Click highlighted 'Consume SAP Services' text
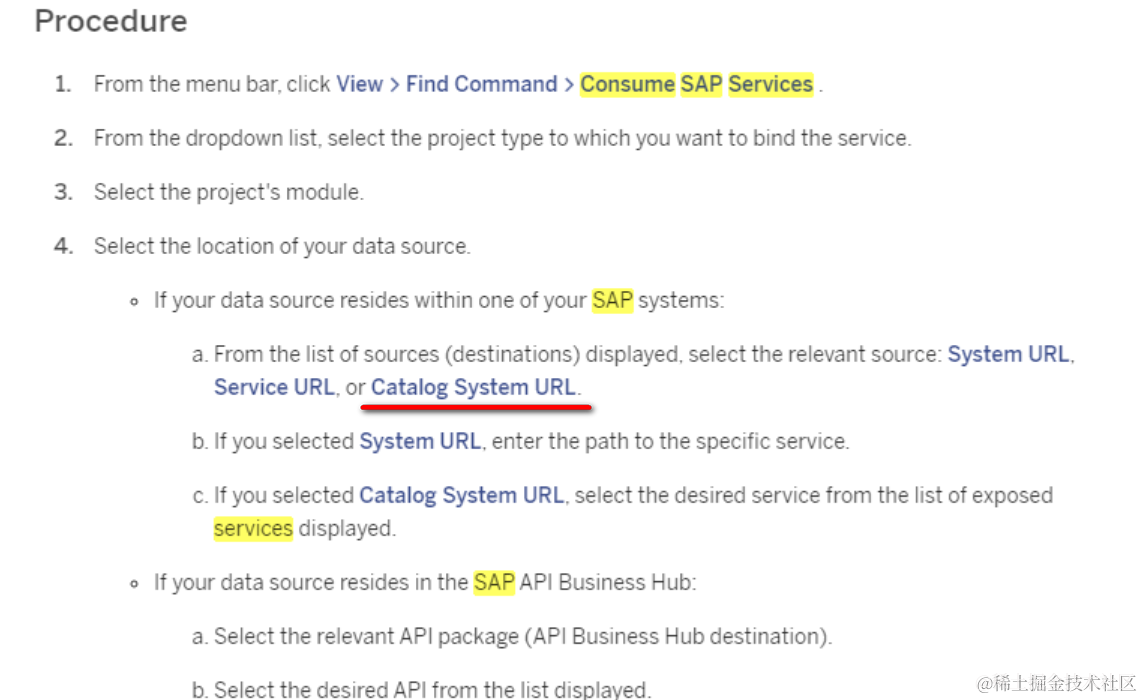Image resolution: width=1143 pixels, height=700 pixels. [696, 84]
